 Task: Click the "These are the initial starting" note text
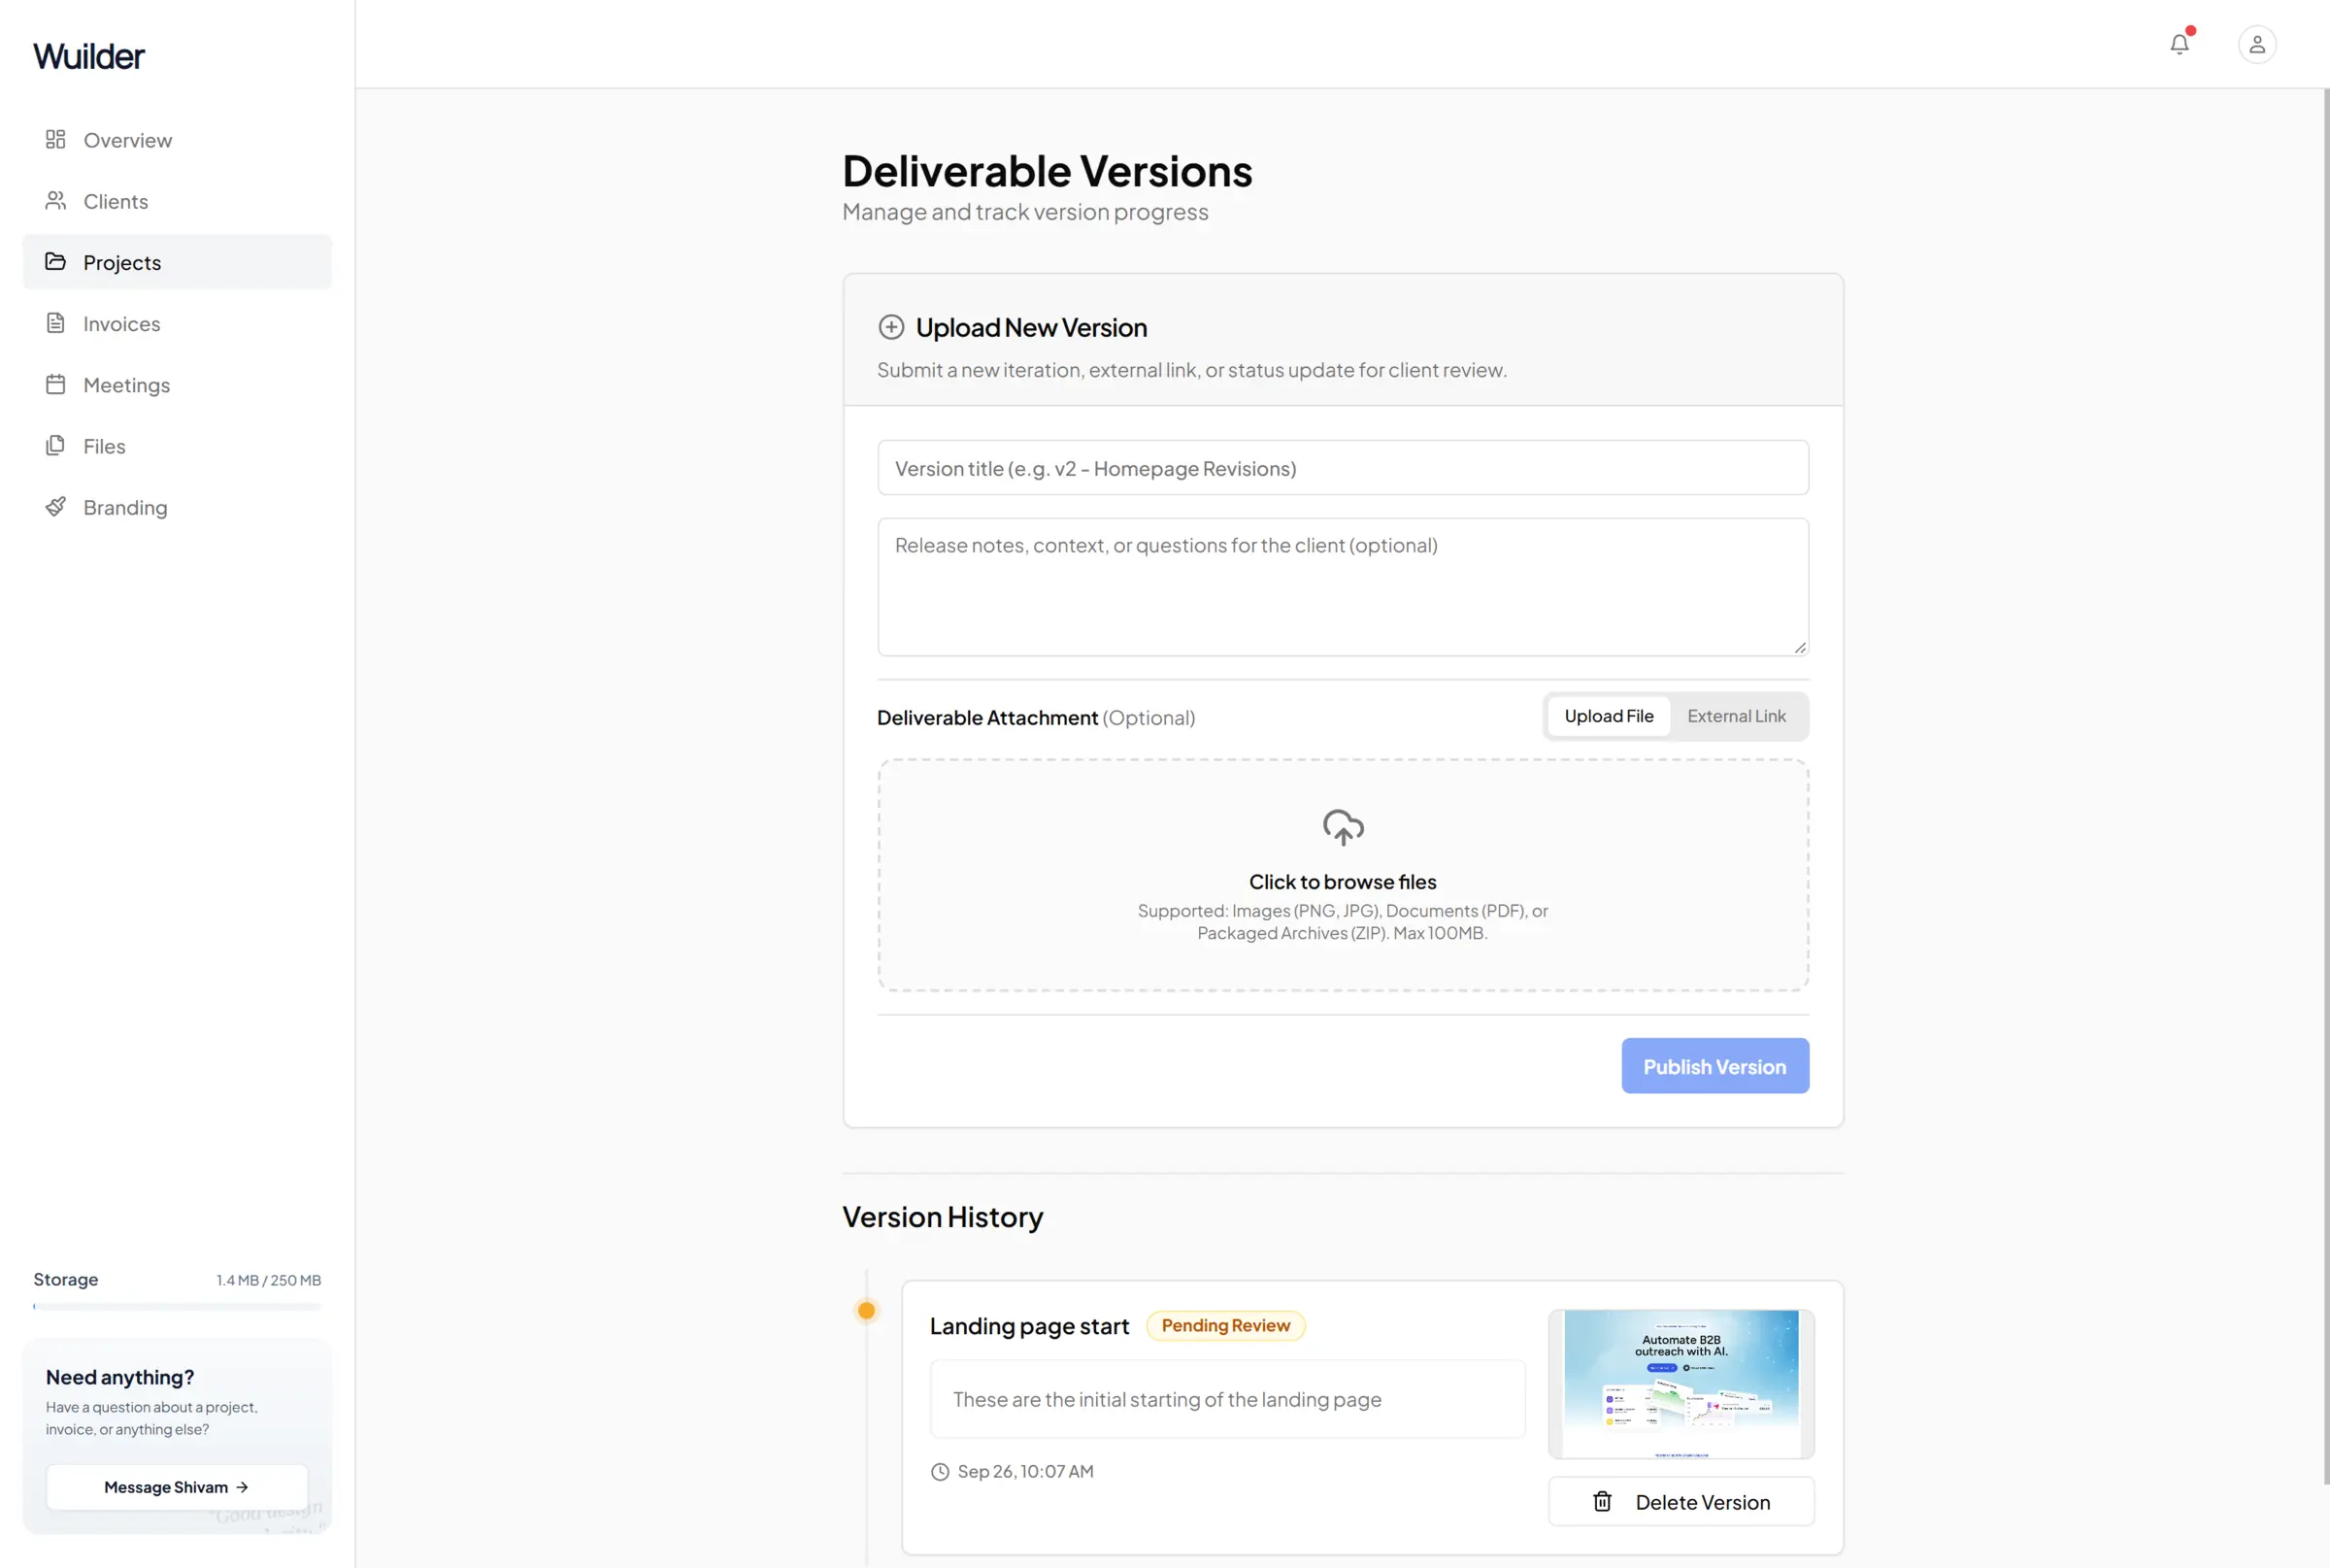(1167, 1399)
